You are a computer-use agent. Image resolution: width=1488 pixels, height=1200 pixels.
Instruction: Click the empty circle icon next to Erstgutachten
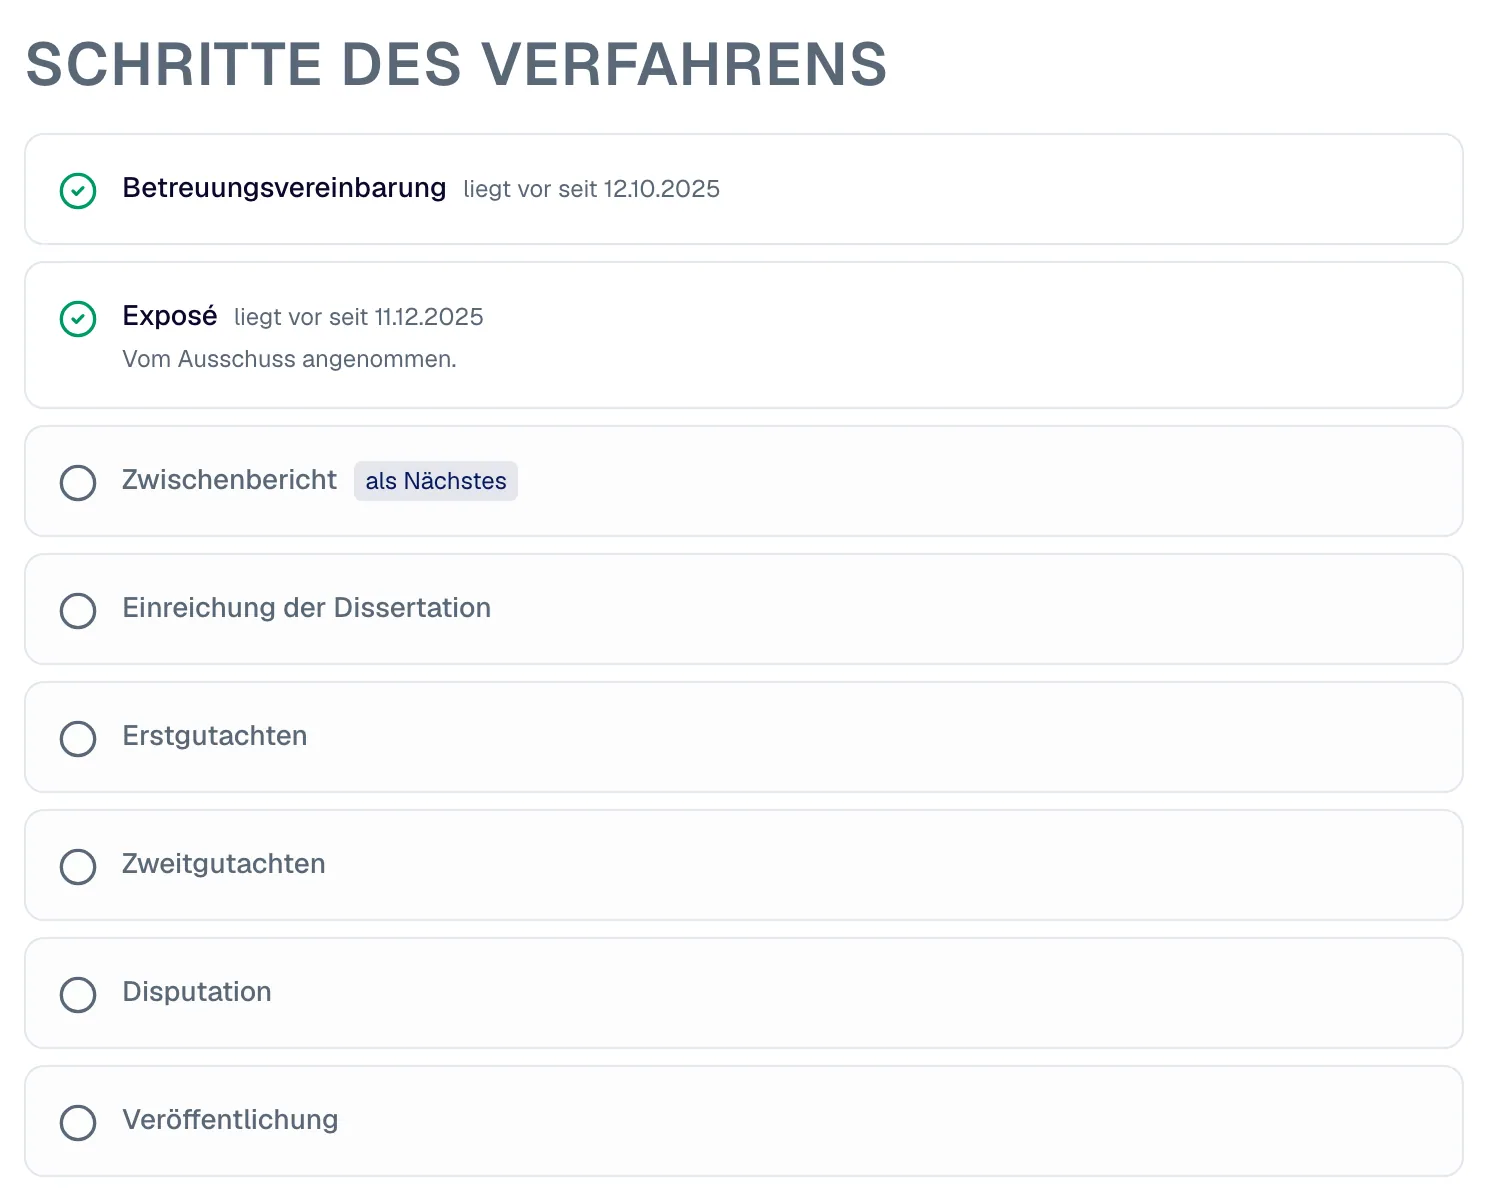click(78, 738)
